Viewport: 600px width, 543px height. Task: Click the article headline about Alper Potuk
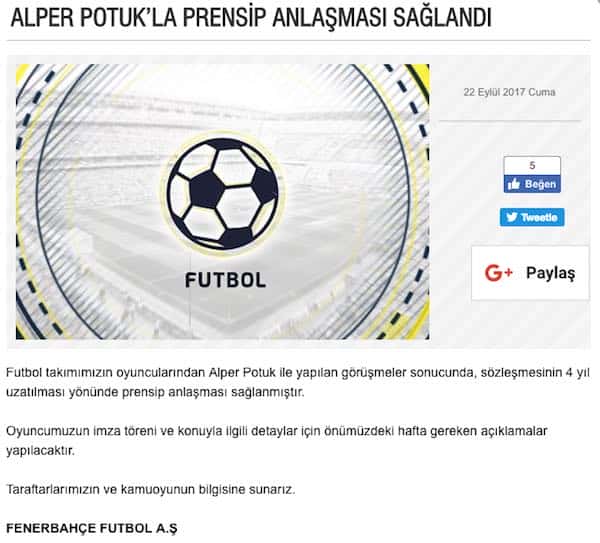tap(251, 17)
